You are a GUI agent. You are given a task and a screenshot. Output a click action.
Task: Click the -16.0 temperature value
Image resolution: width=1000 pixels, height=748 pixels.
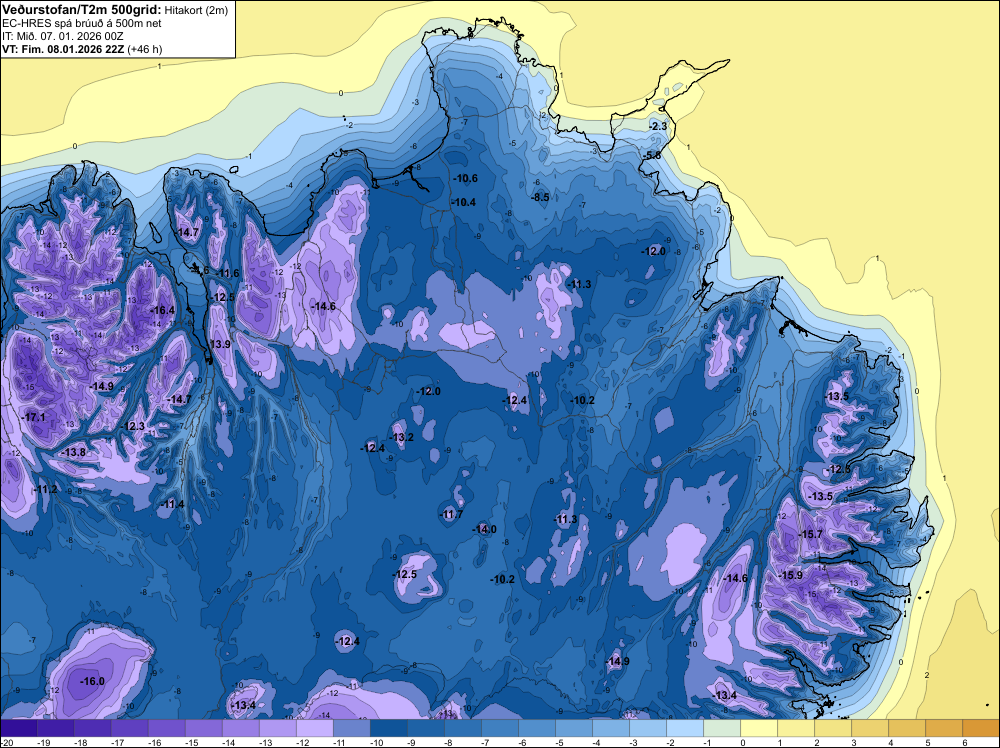click(92, 681)
